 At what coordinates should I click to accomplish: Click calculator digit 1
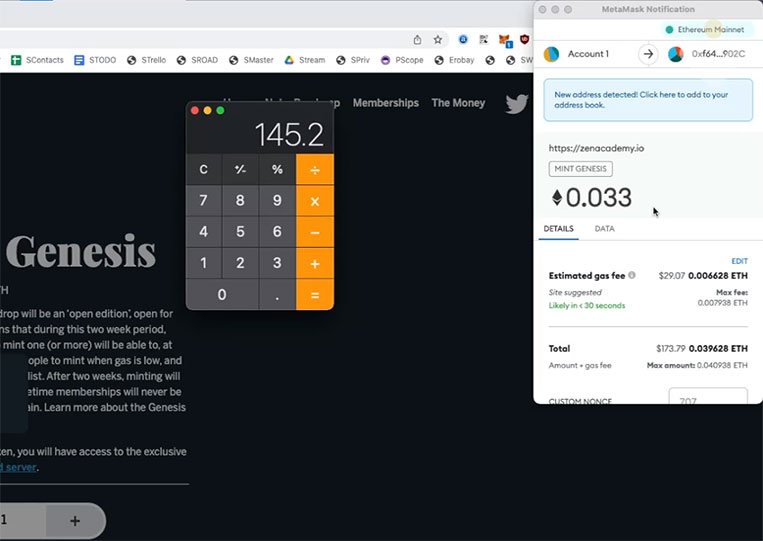[203, 263]
